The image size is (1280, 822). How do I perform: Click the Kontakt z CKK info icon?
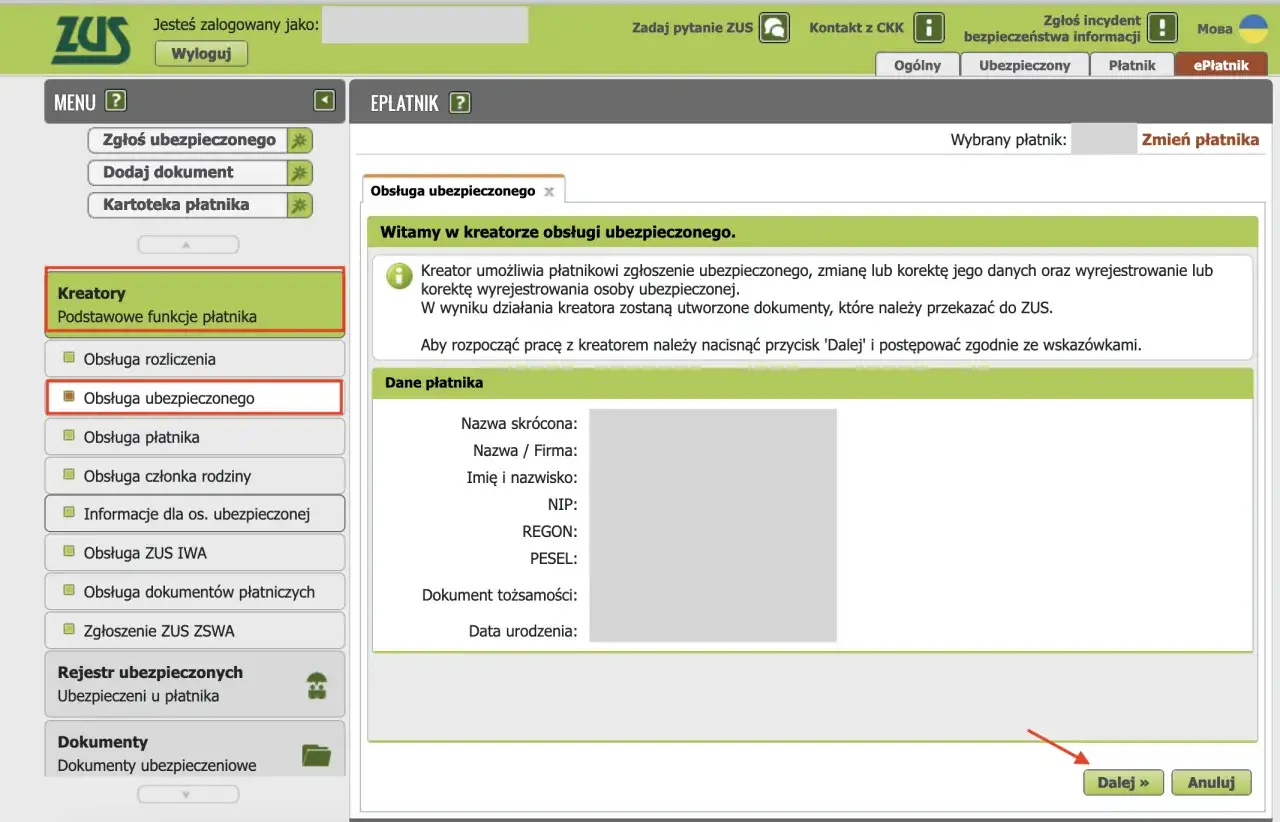pos(928,27)
